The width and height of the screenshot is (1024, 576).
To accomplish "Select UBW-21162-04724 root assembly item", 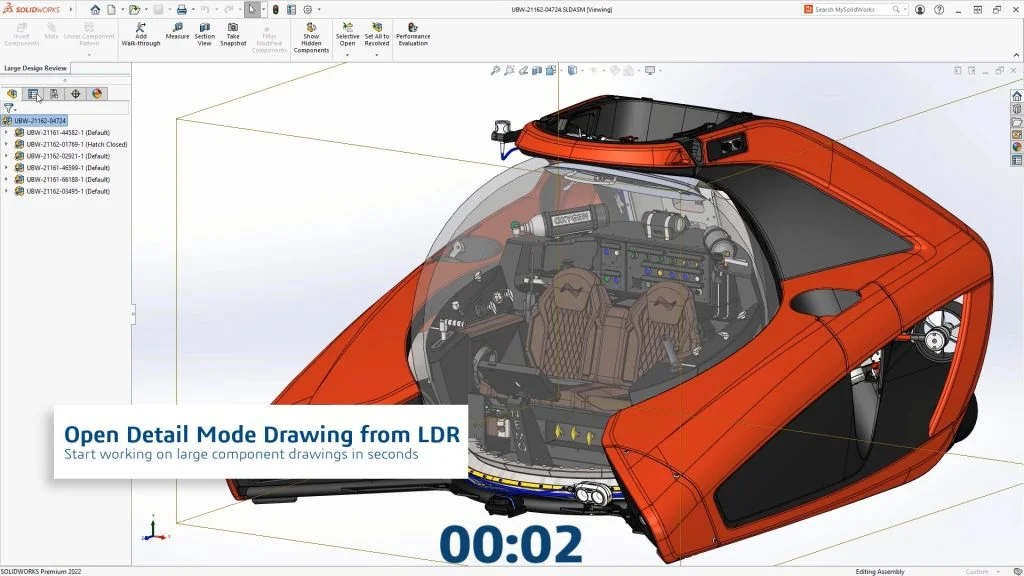I will [x=40, y=120].
